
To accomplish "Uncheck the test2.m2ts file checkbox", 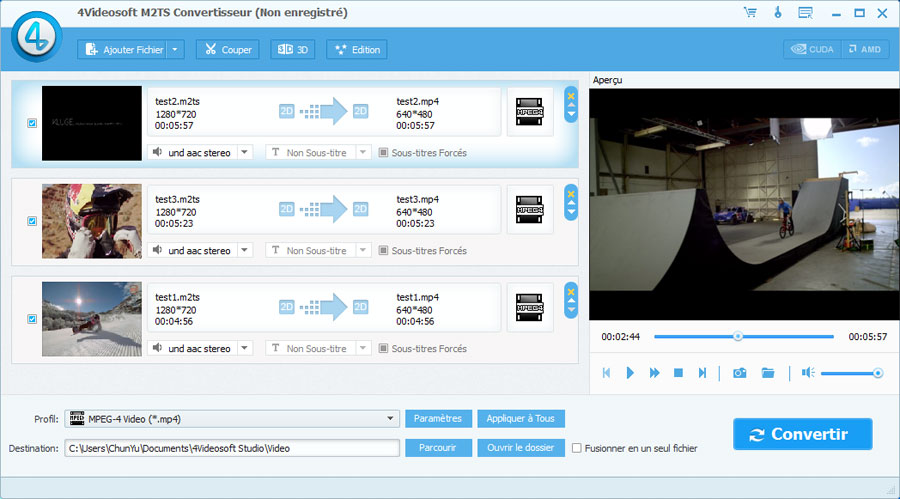I will pyautogui.click(x=32, y=124).
